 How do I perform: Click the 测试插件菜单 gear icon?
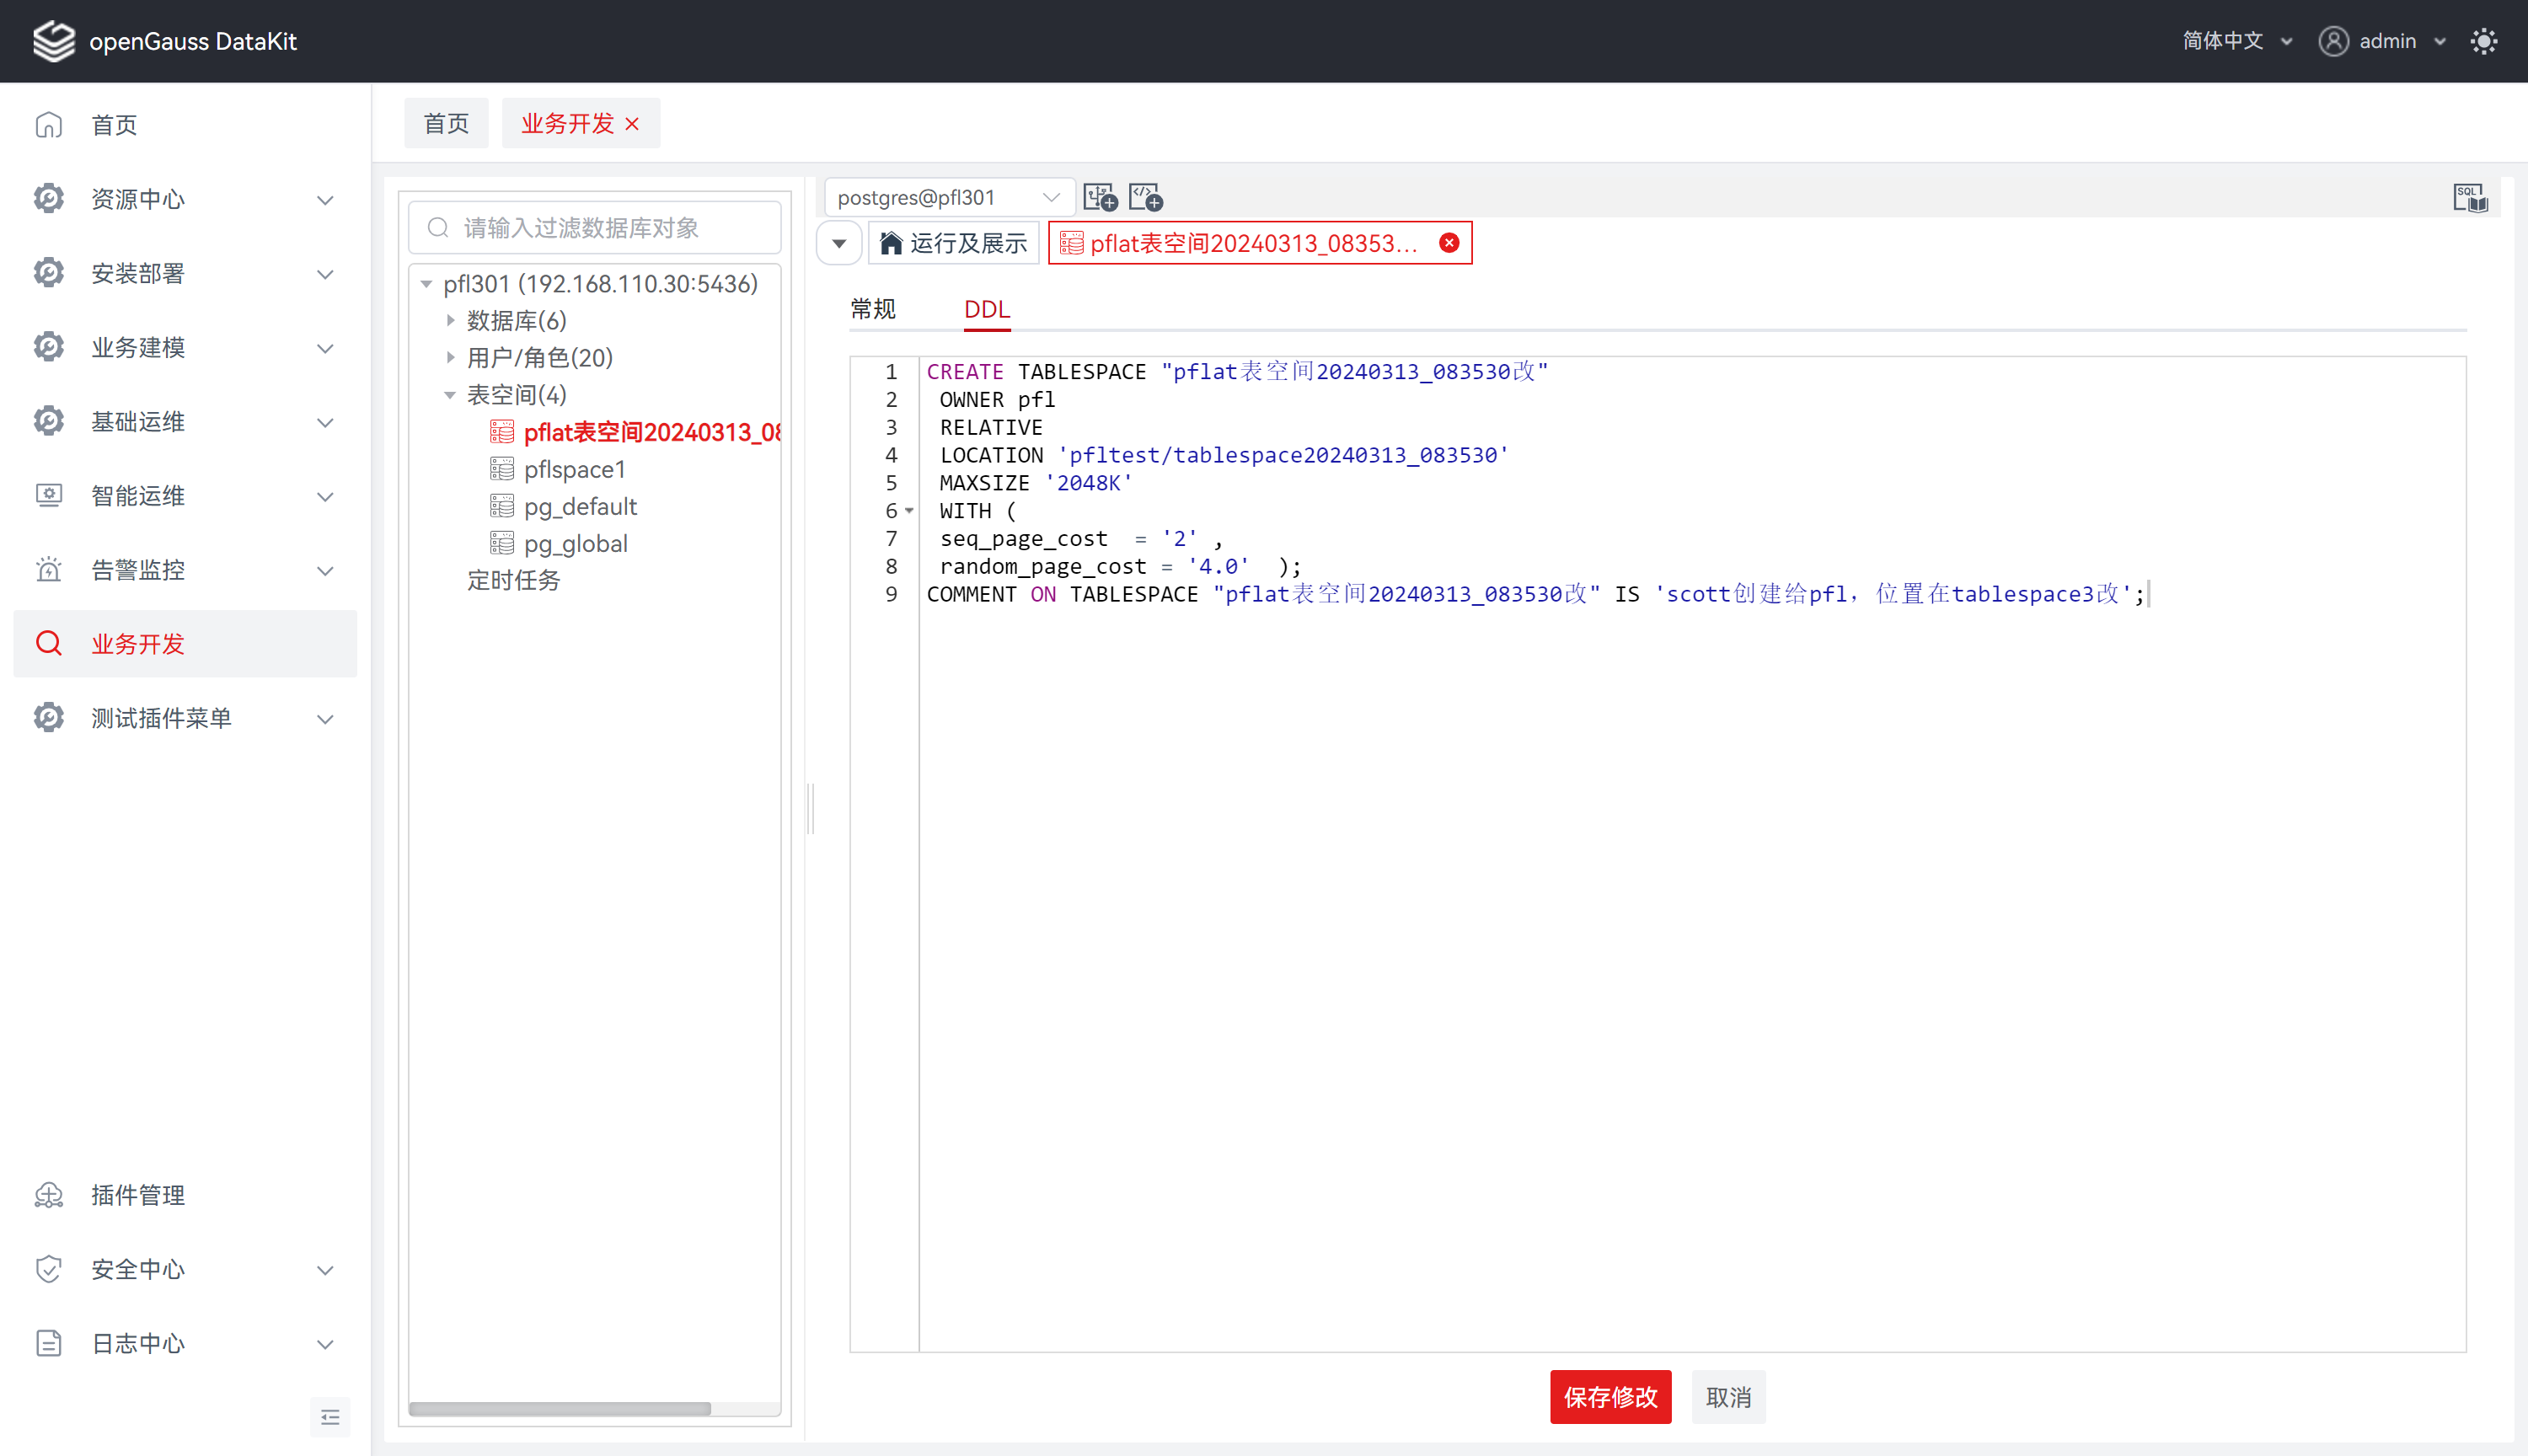coord(49,717)
